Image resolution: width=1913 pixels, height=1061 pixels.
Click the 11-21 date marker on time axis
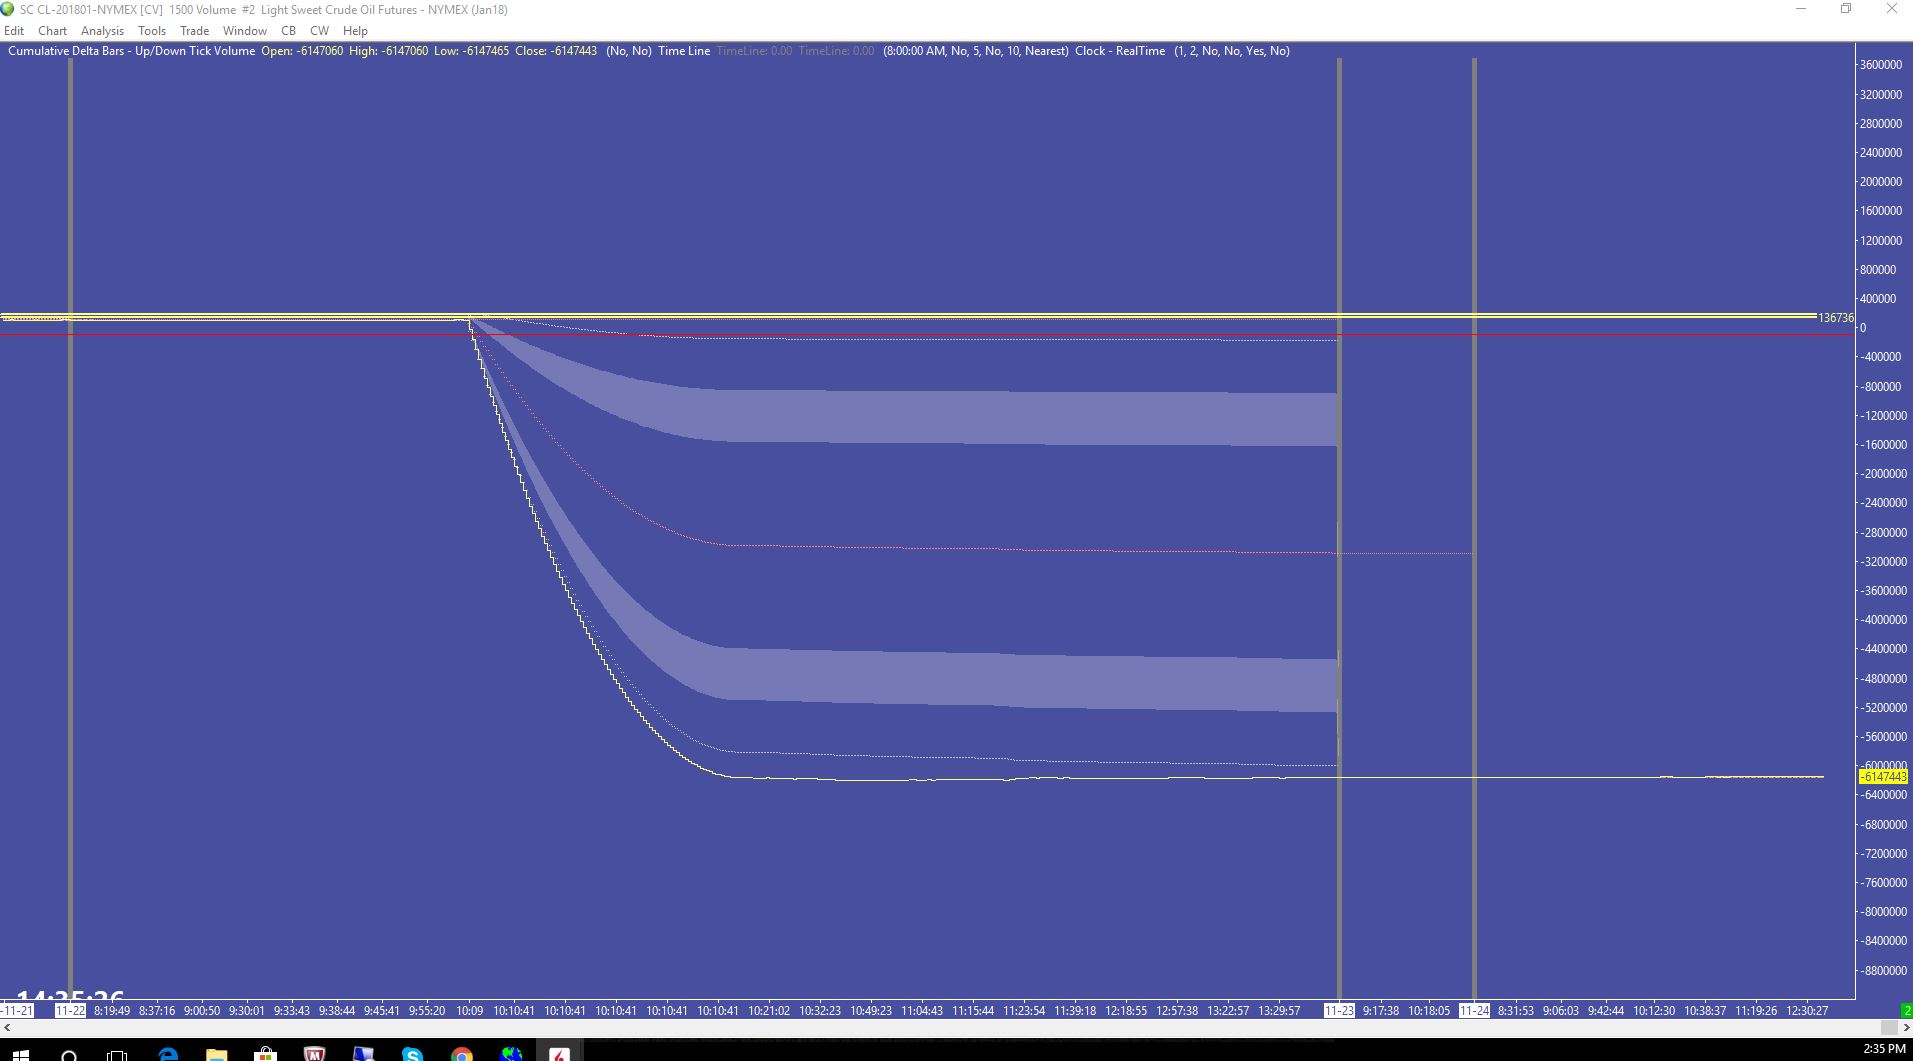(17, 1010)
